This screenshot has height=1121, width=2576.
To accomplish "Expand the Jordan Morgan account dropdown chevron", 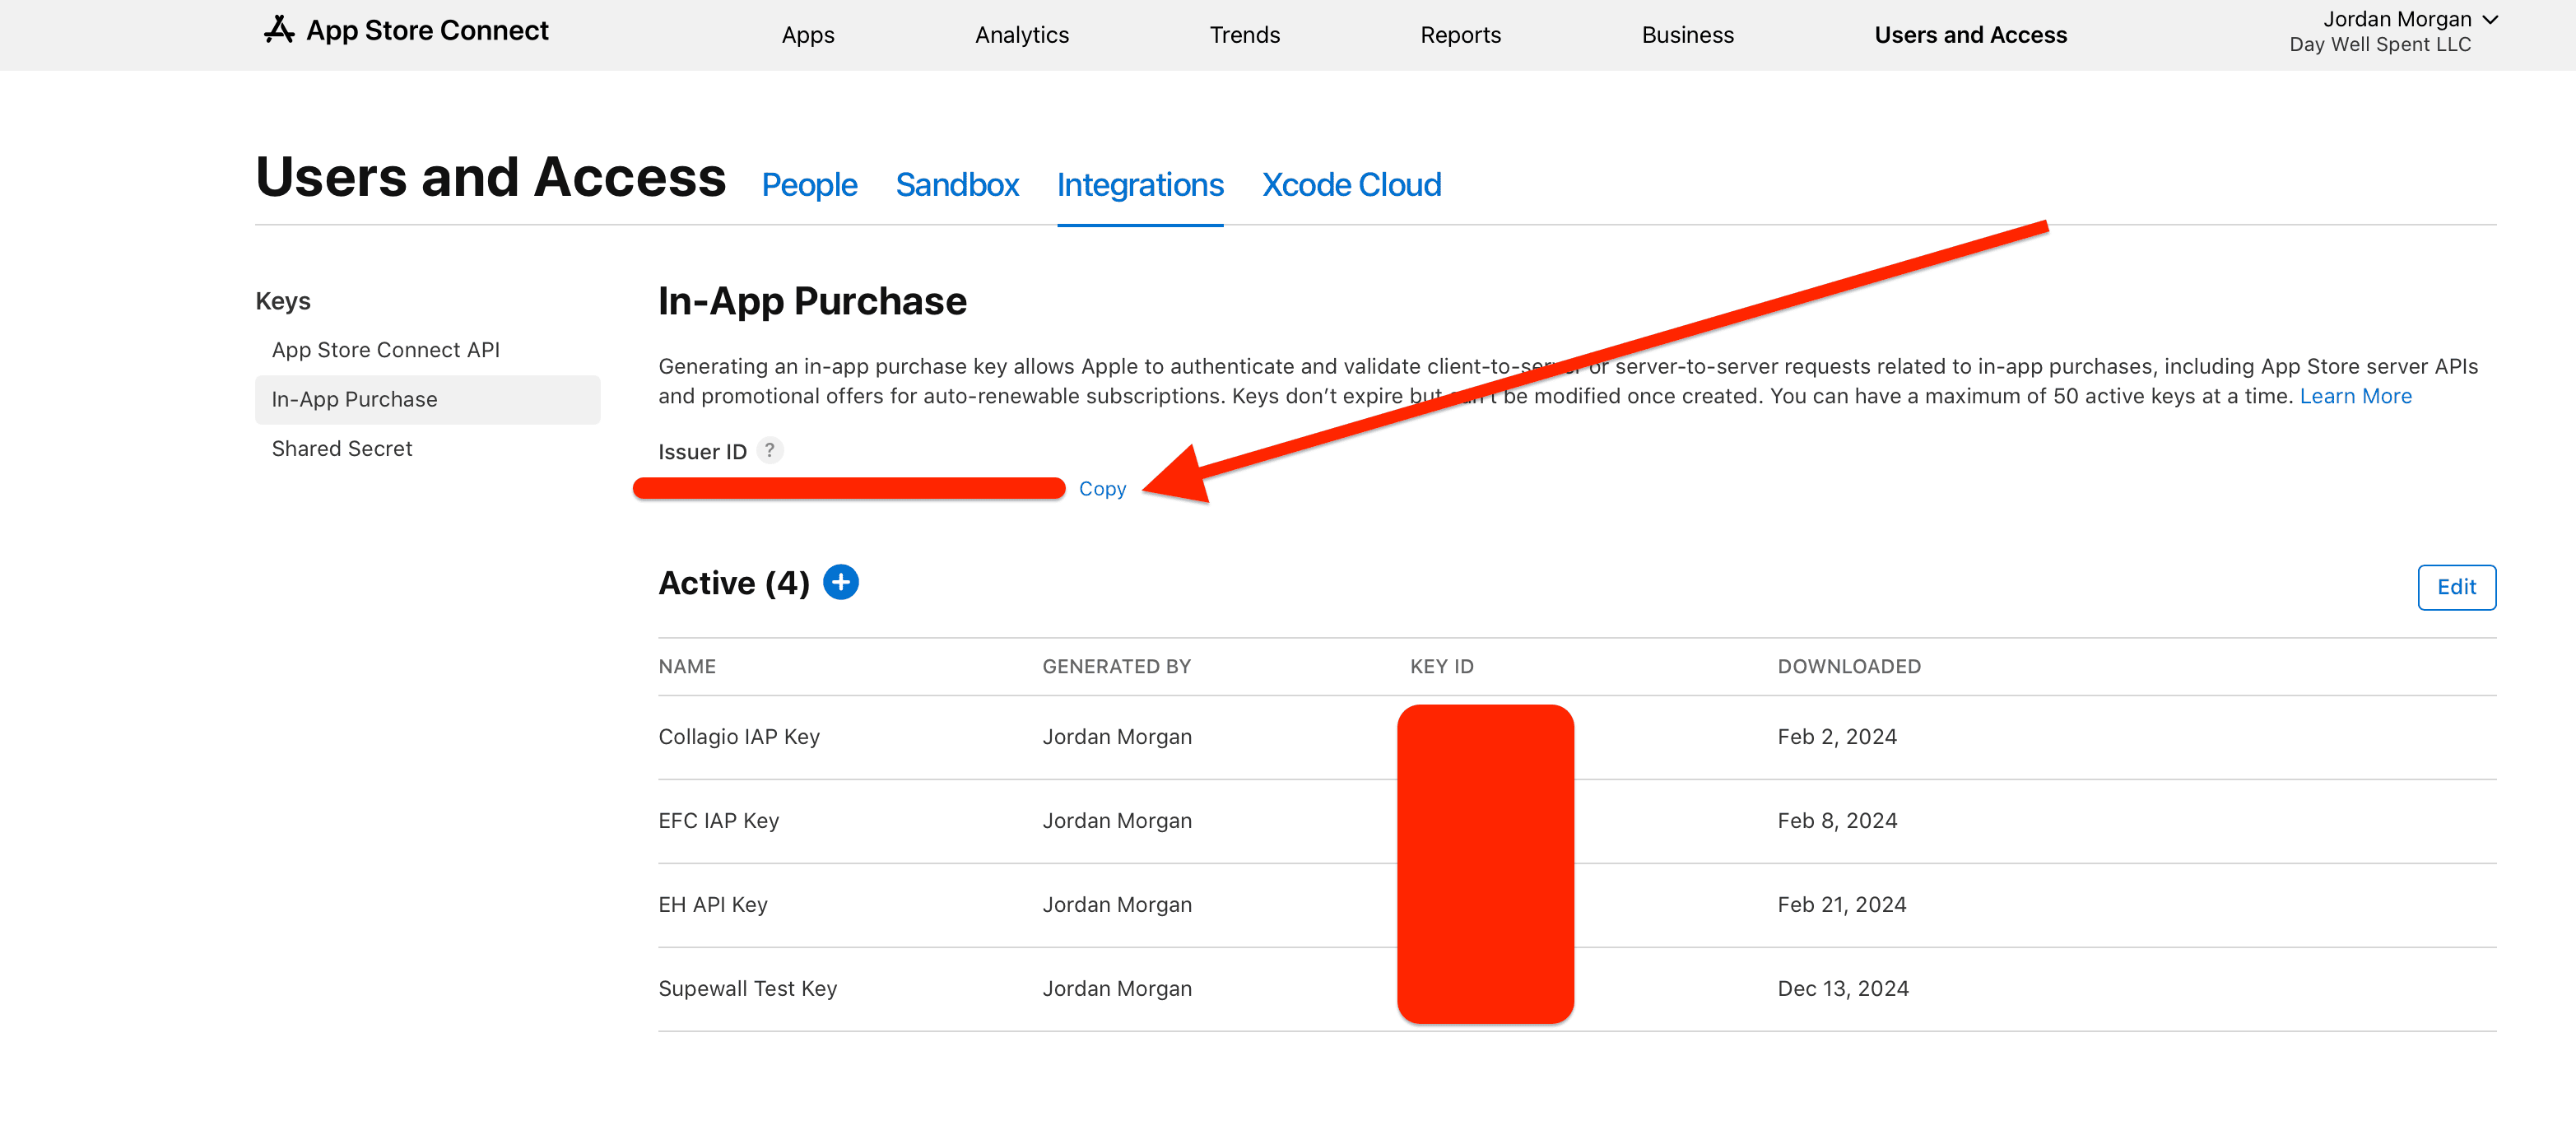I will 2490,19.
